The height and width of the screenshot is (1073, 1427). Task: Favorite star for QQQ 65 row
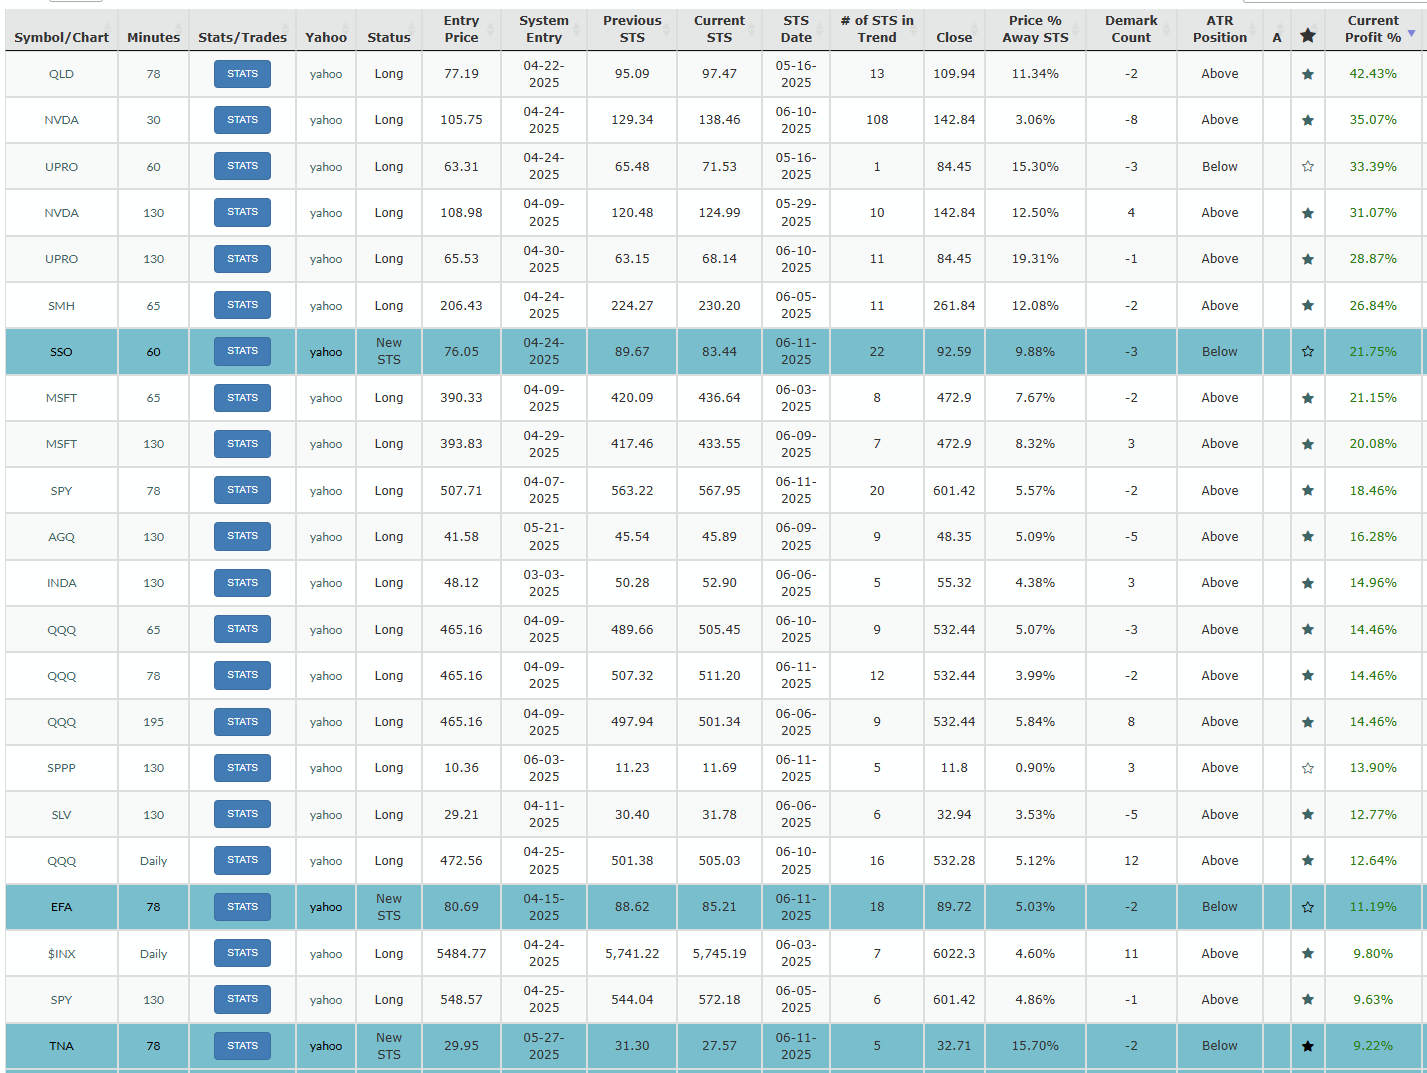(1308, 630)
